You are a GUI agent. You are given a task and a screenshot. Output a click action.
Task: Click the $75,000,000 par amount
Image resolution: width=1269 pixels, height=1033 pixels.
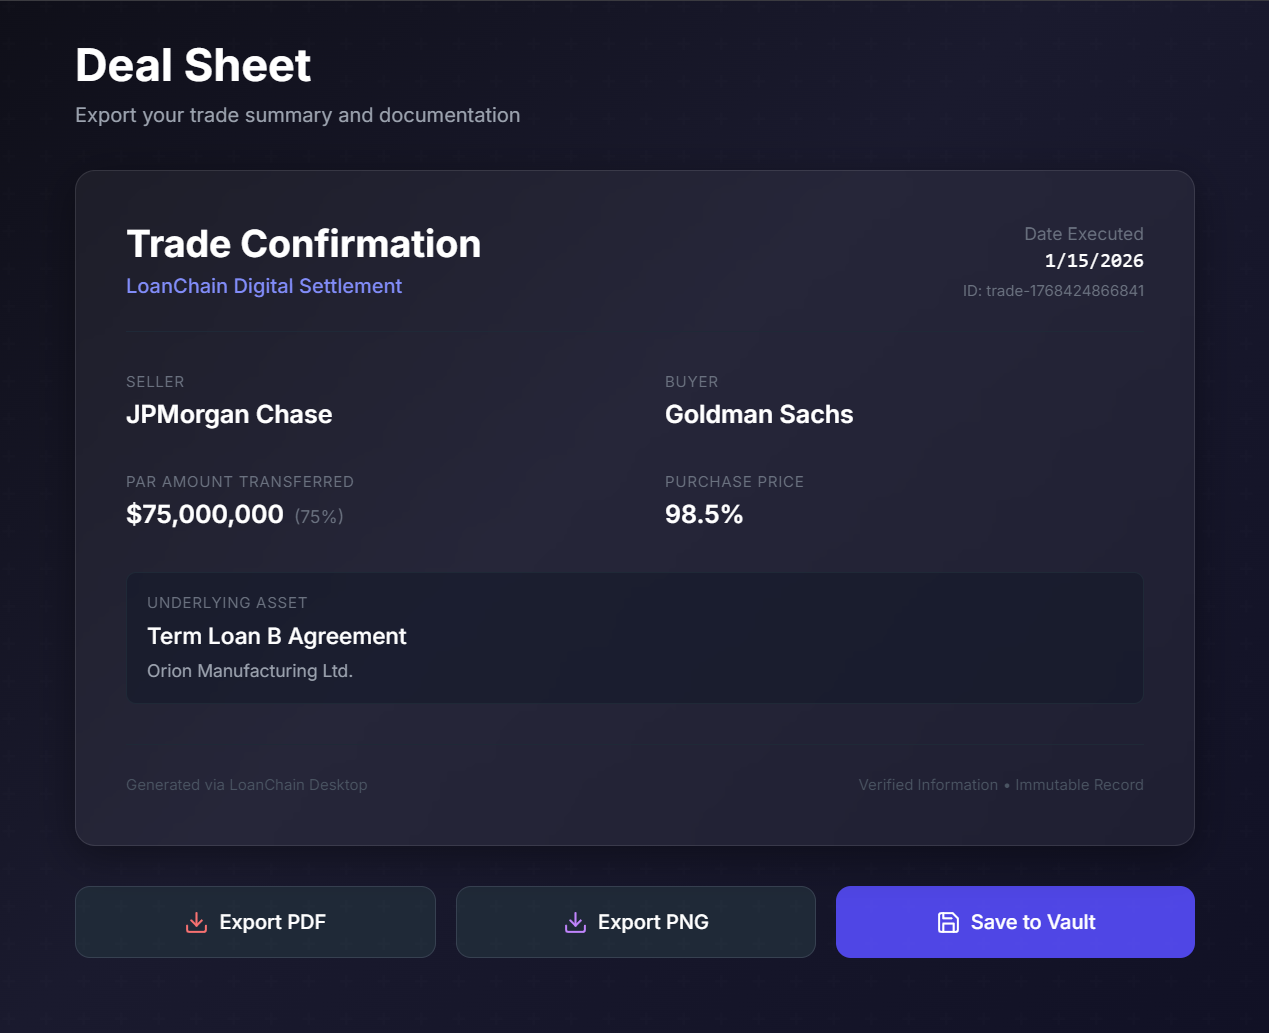[x=205, y=514]
